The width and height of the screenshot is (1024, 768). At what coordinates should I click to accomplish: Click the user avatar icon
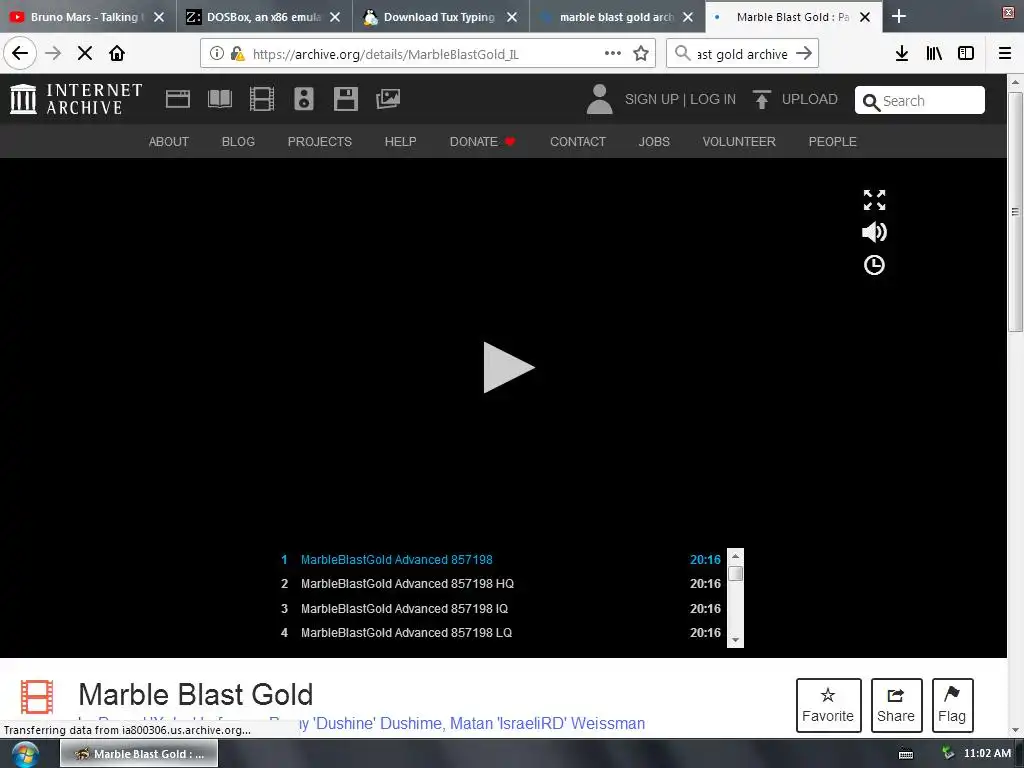[600, 99]
